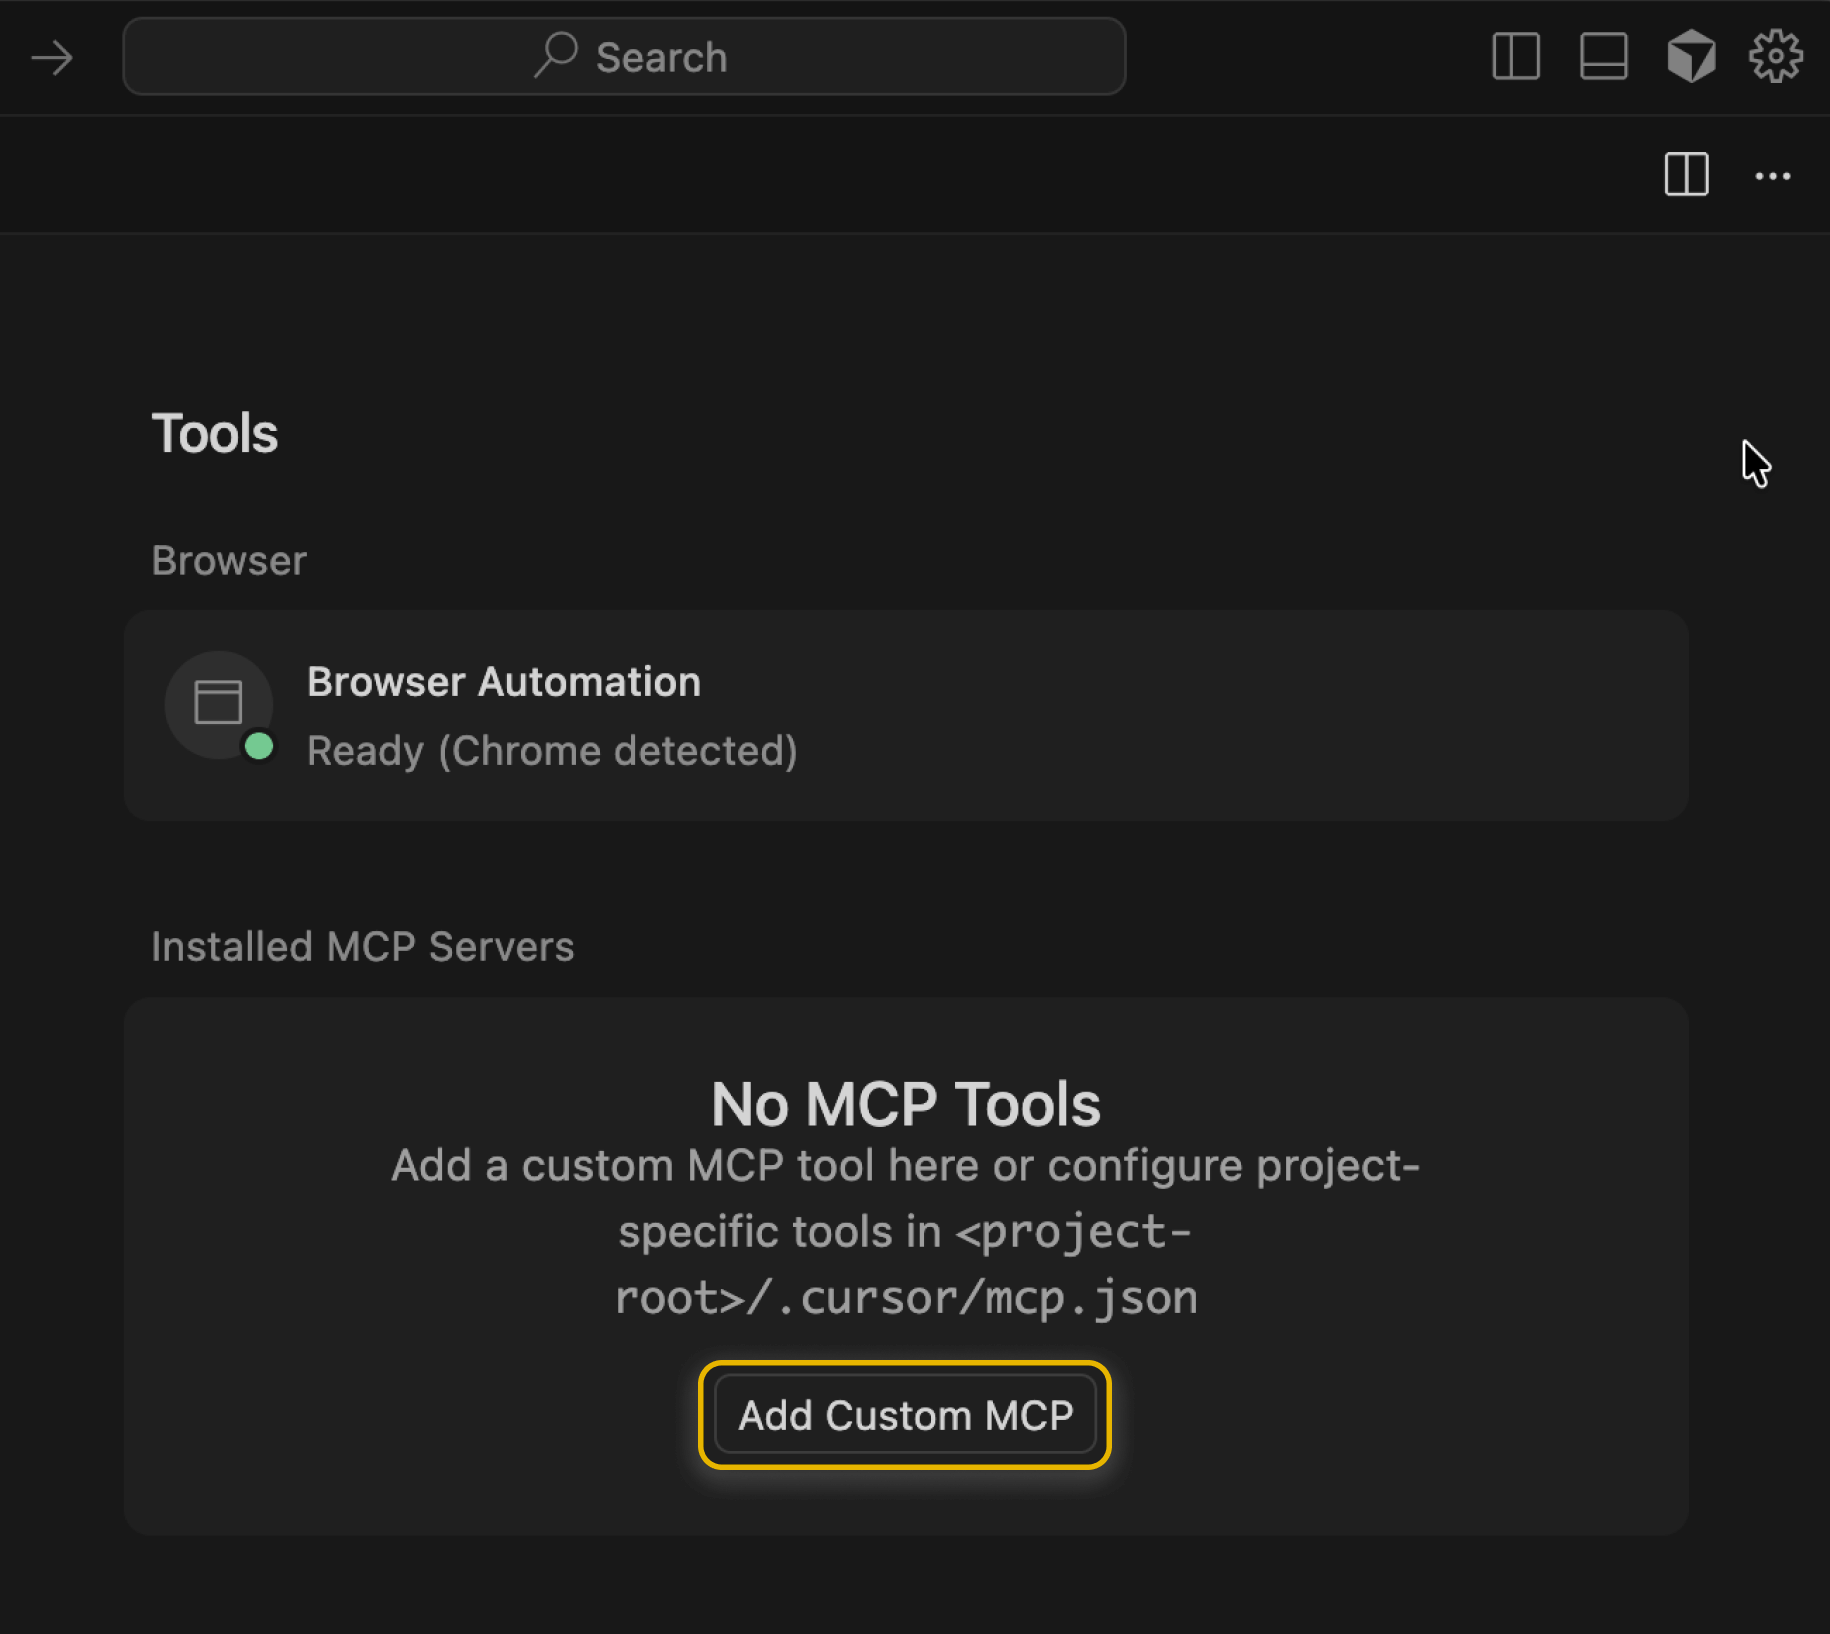Select the Tools section heading
1830x1634 pixels.
tap(214, 434)
